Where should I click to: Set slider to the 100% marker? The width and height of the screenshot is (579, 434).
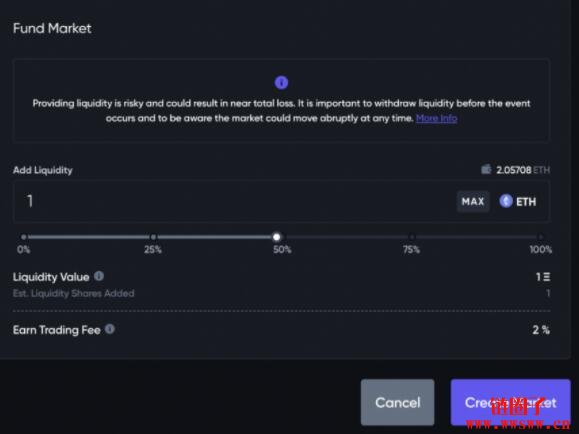coord(541,237)
